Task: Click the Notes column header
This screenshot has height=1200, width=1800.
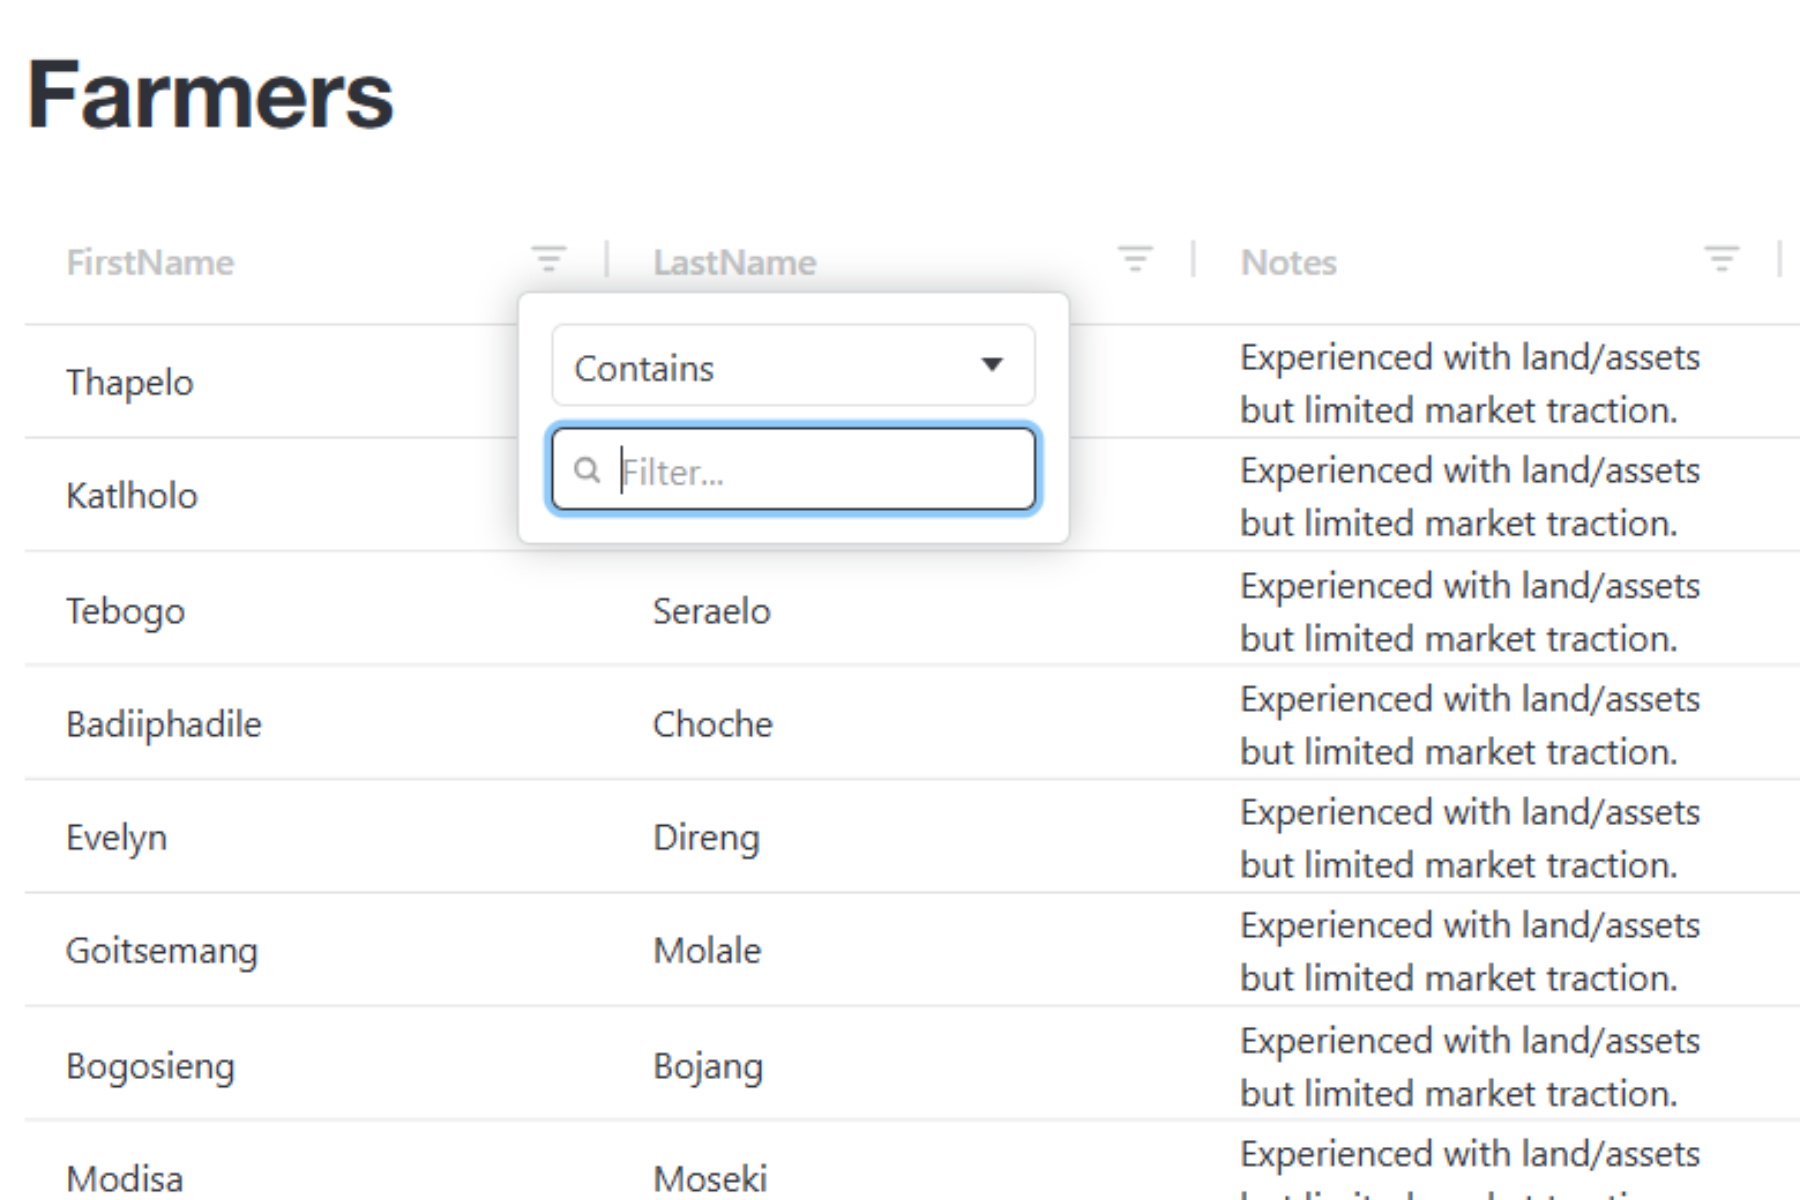Action: point(1288,262)
